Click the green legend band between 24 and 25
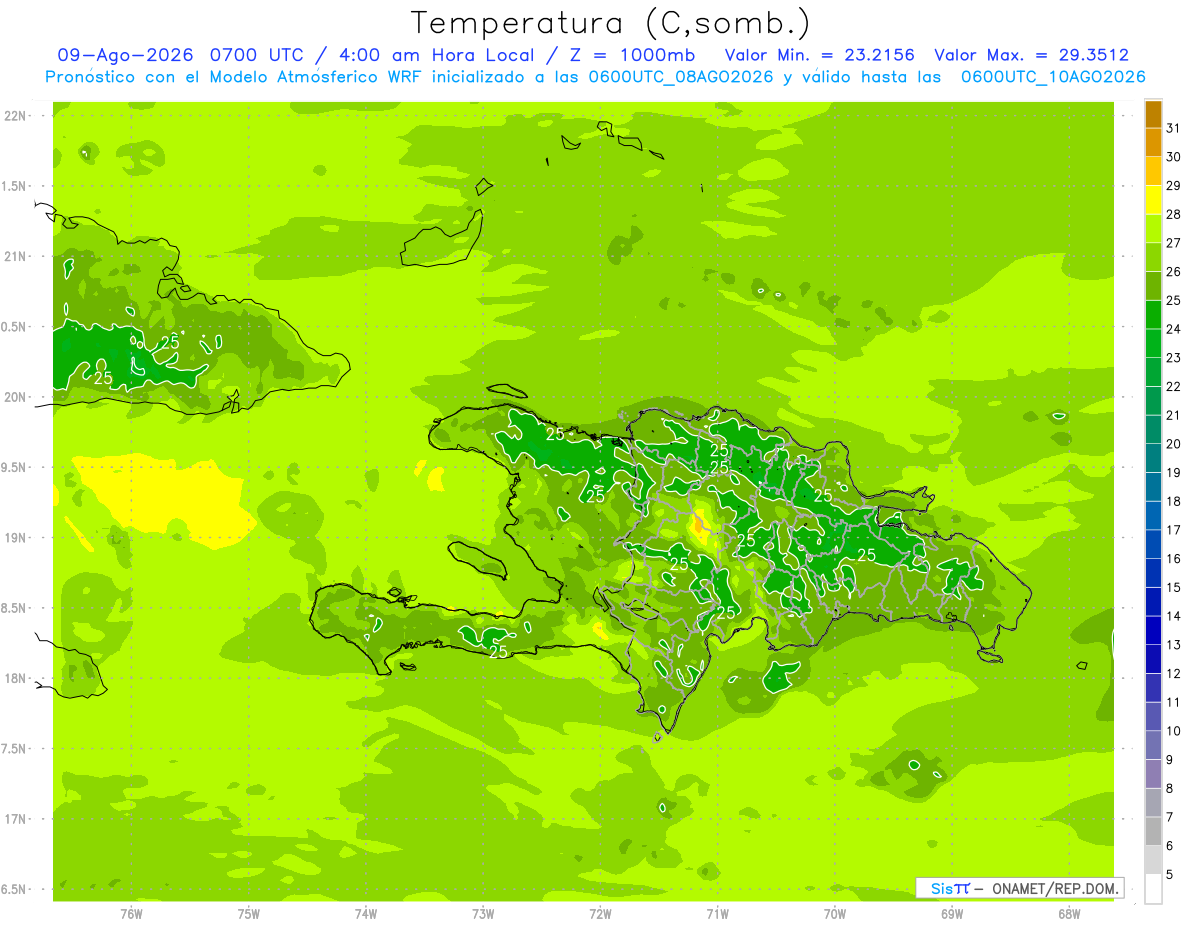 pyautogui.click(x=1153, y=315)
